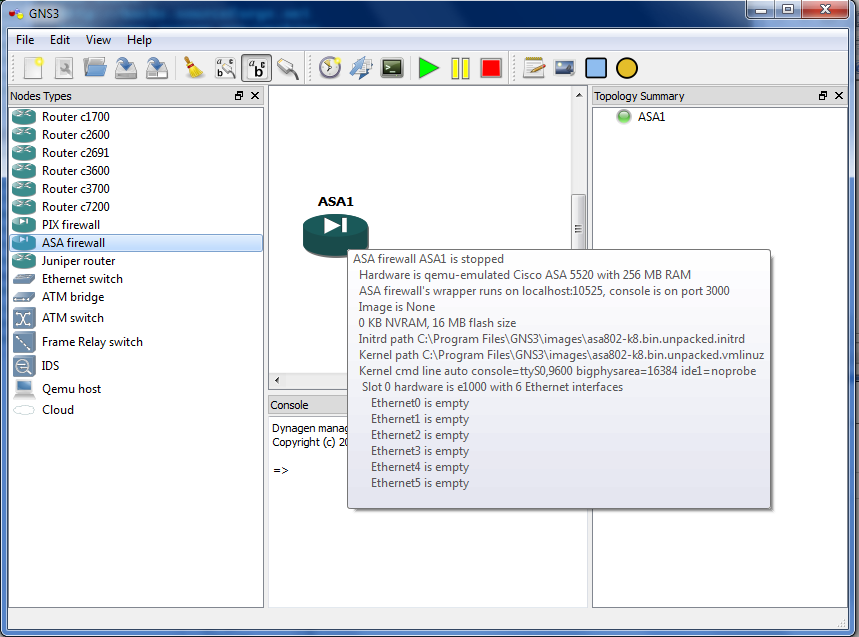Open console terminal for all devices

click(x=392, y=68)
